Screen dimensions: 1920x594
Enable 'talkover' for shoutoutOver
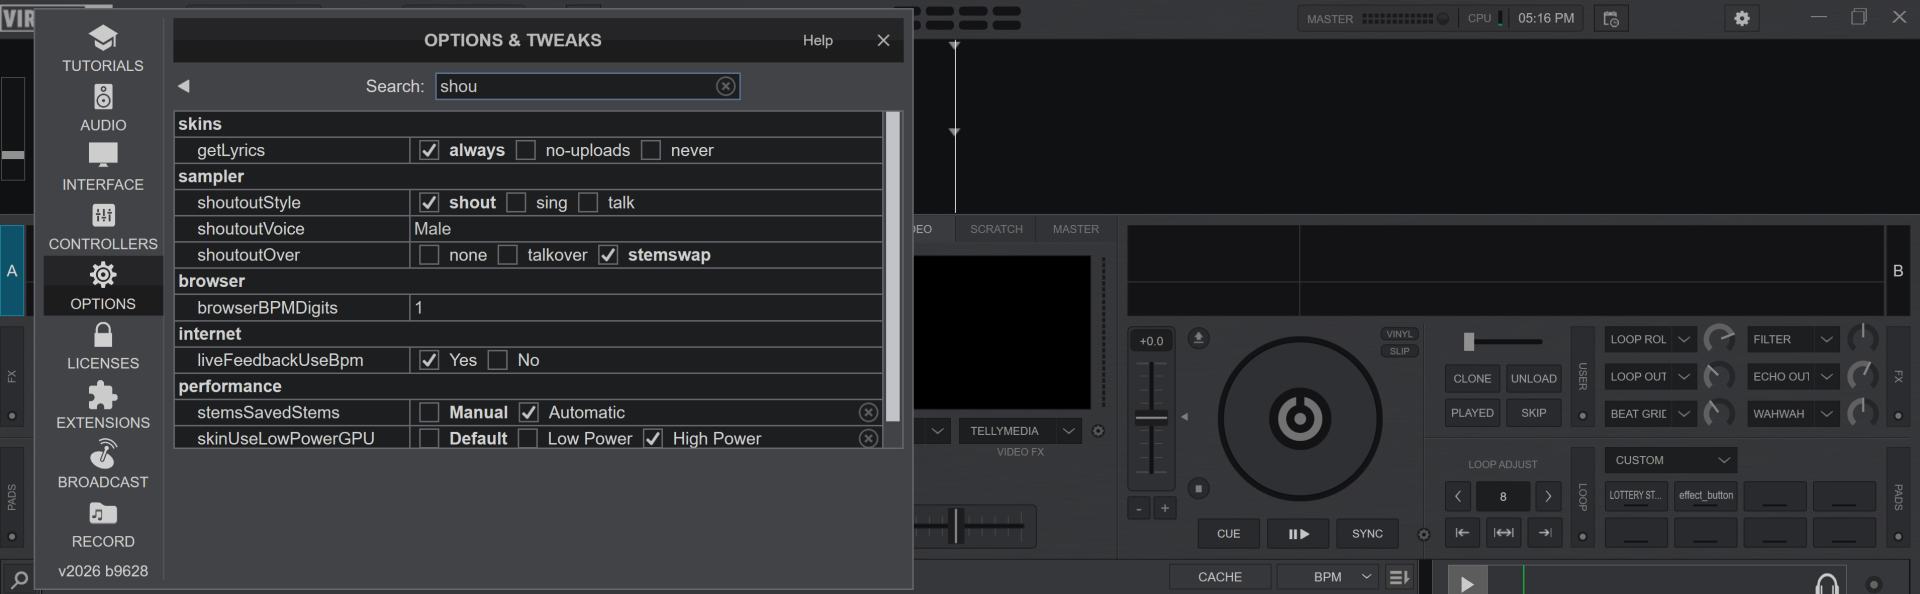[x=508, y=255]
